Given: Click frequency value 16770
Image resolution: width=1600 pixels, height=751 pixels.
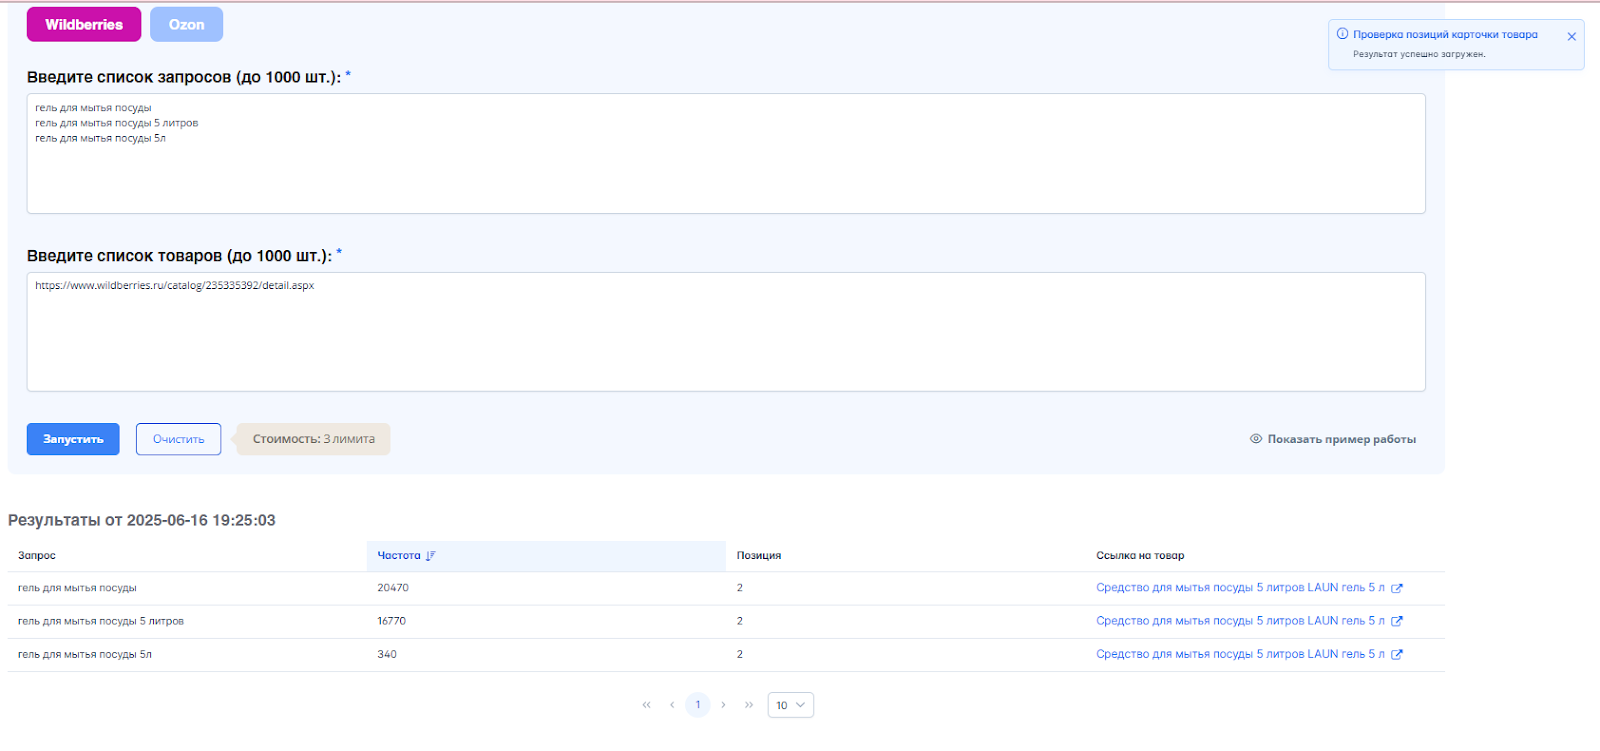Looking at the screenshot, I should pyautogui.click(x=391, y=621).
